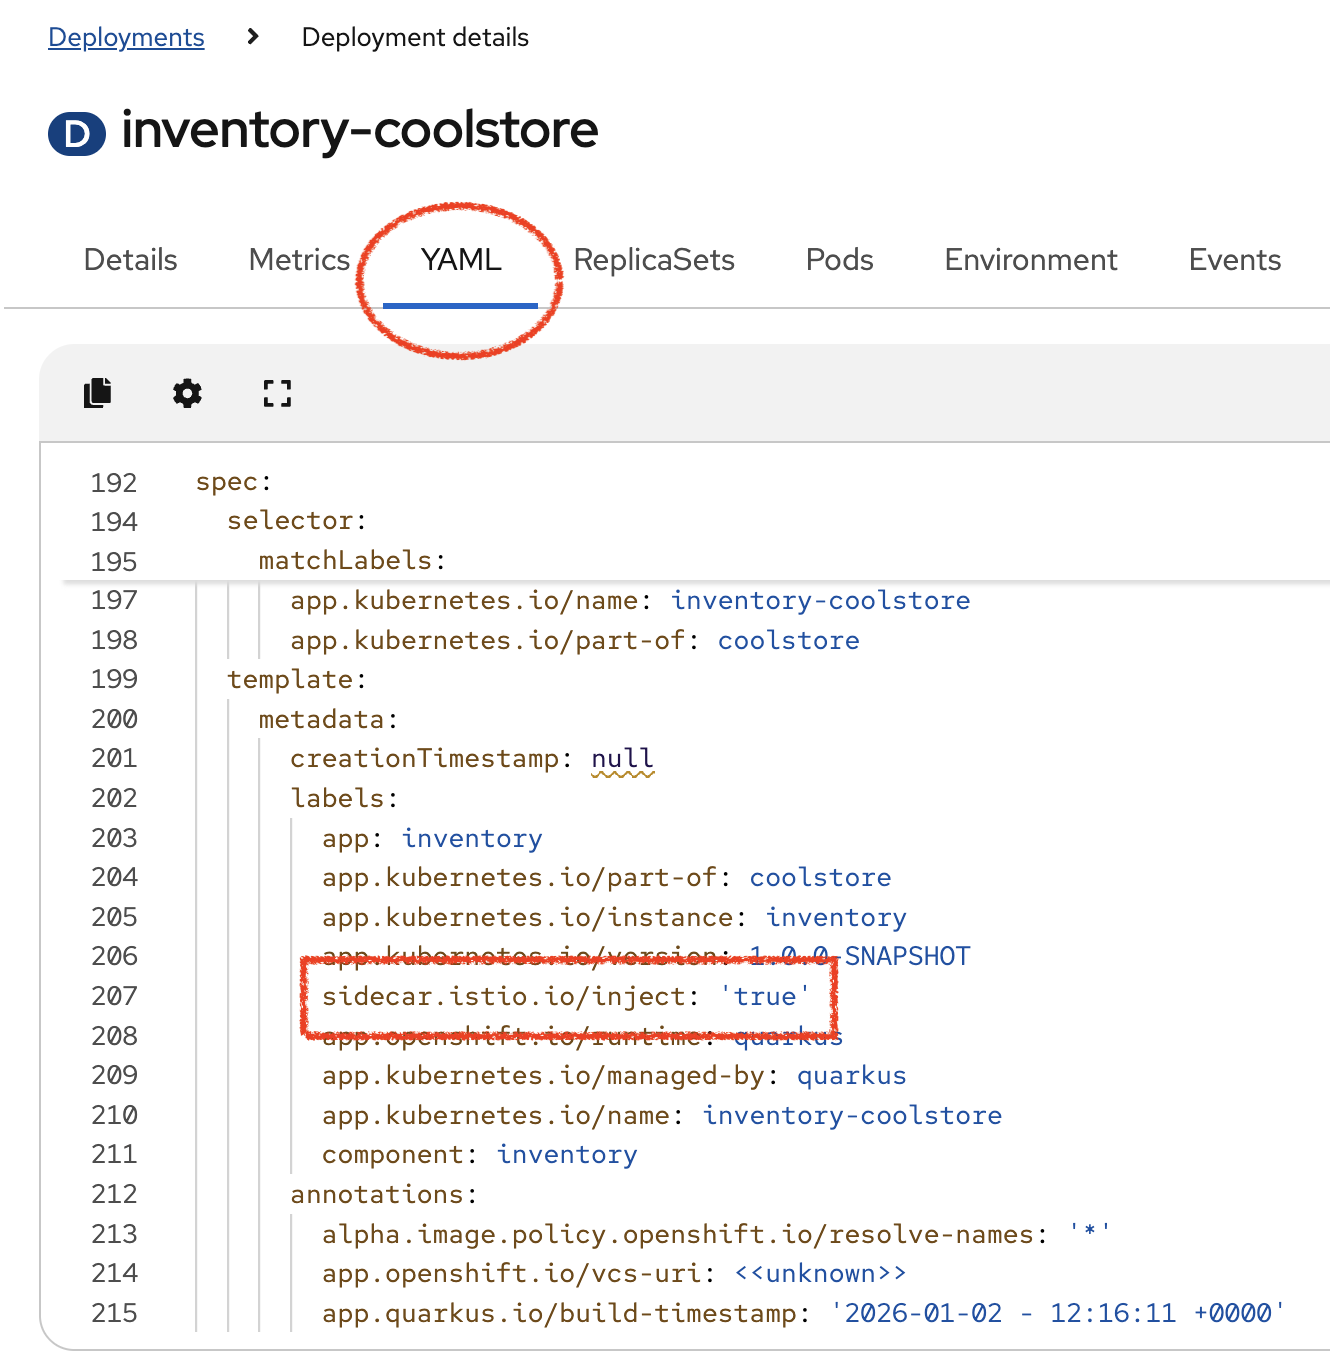View the ReplicaSets tab
1330x1358 pixels.
(653, 260)
